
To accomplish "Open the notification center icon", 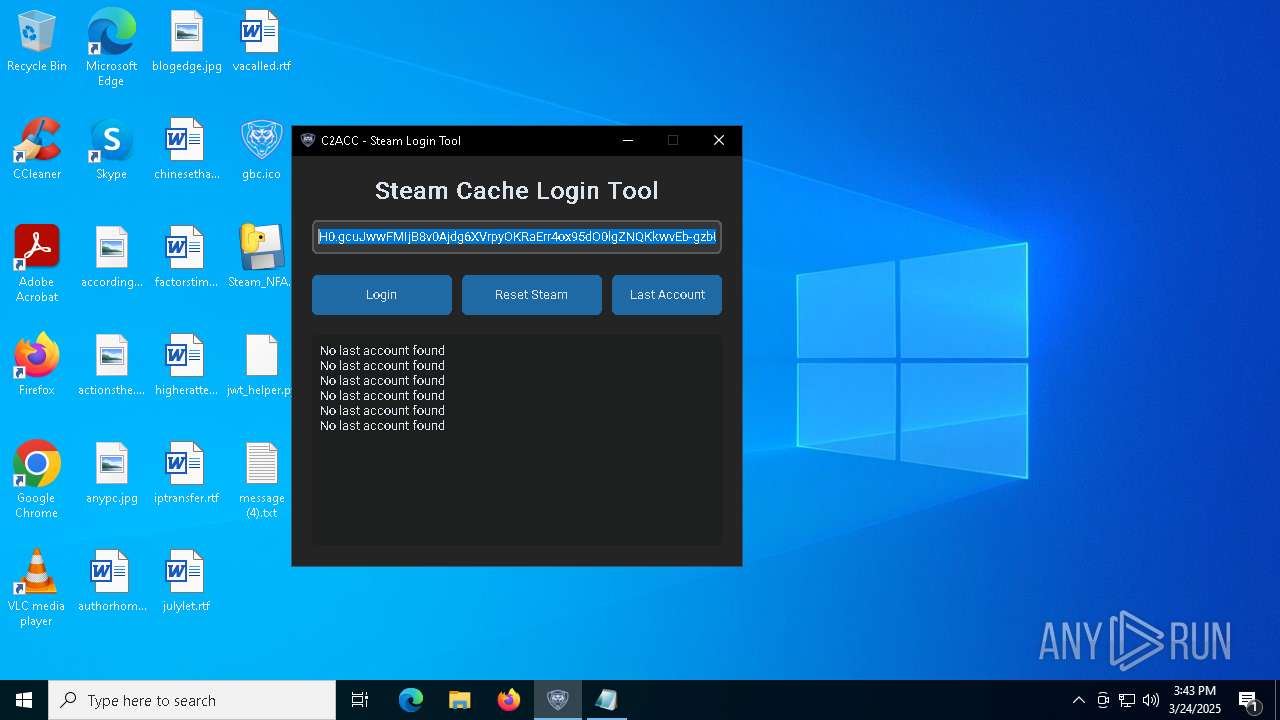I will coord(1249,700).
